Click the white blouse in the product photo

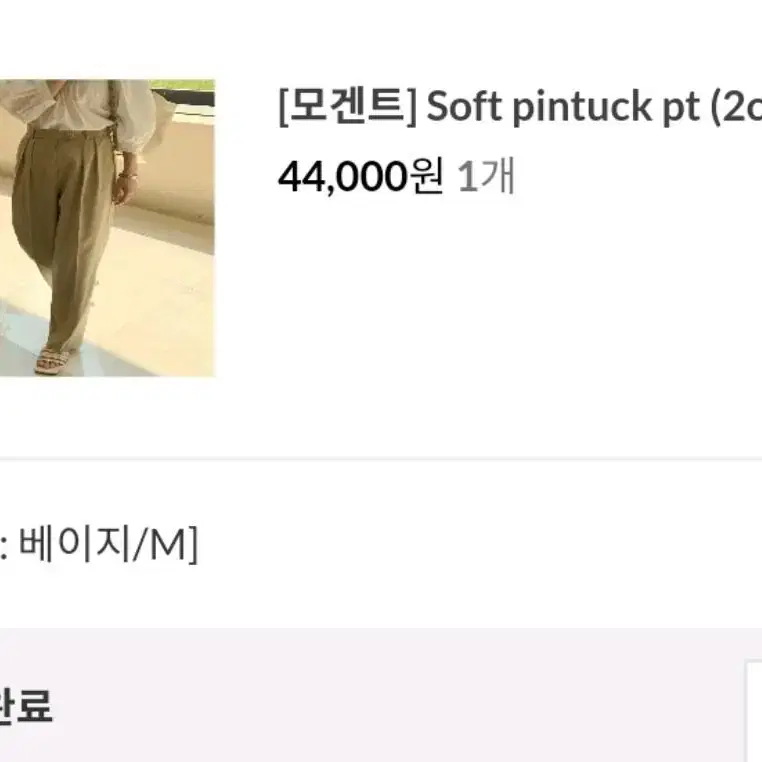click(78, 106)
